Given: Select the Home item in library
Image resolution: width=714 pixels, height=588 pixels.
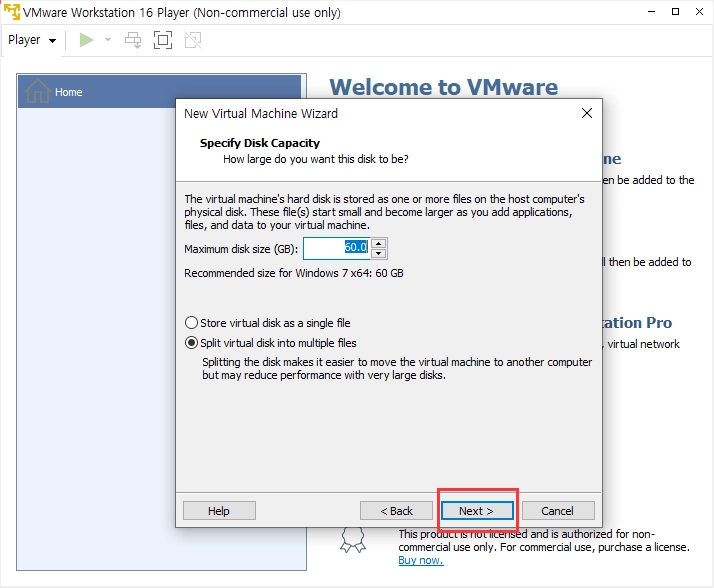Looking at the screenshot, I should (x=159, y=92).
